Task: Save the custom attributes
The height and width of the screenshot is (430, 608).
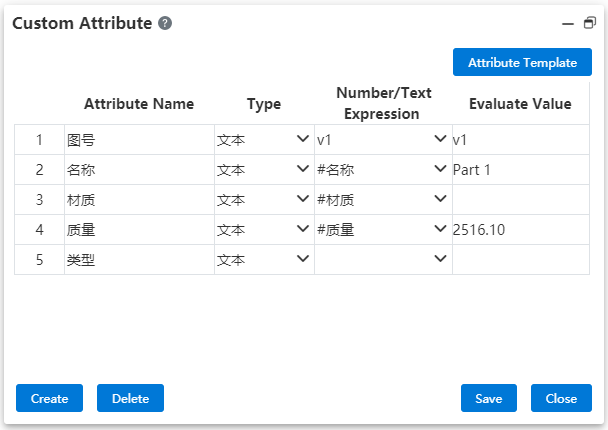Action: pyautogui.click(x=489, y=398)
